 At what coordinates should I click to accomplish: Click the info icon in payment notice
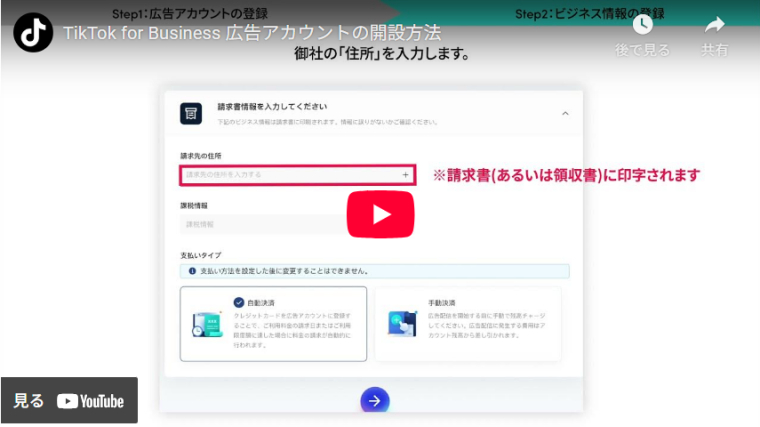[191, 271]
